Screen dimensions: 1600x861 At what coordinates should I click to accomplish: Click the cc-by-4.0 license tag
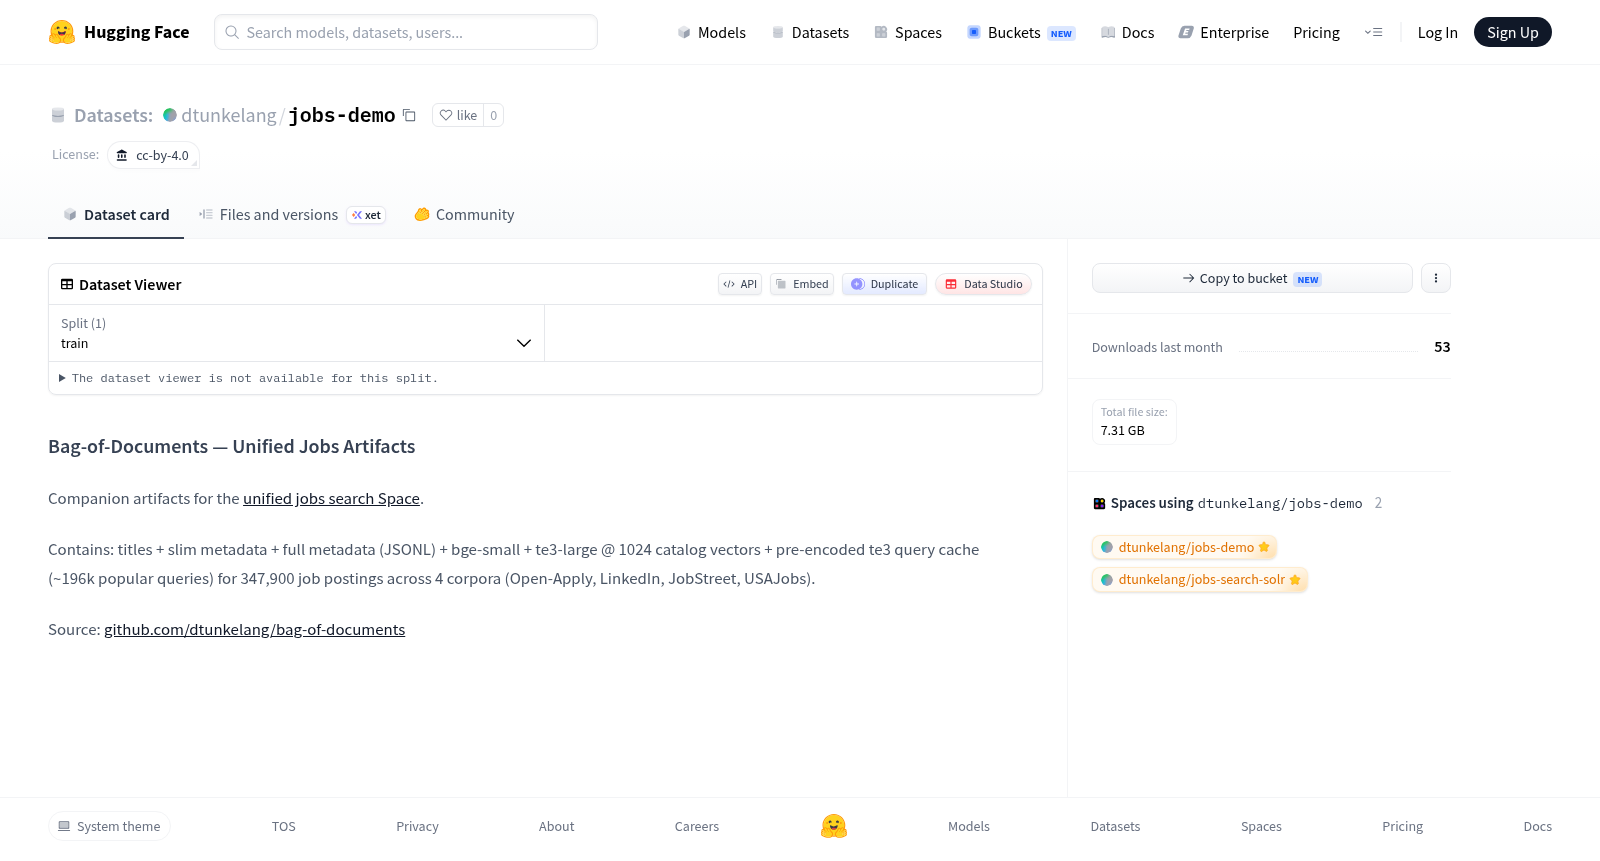(153, 155)
